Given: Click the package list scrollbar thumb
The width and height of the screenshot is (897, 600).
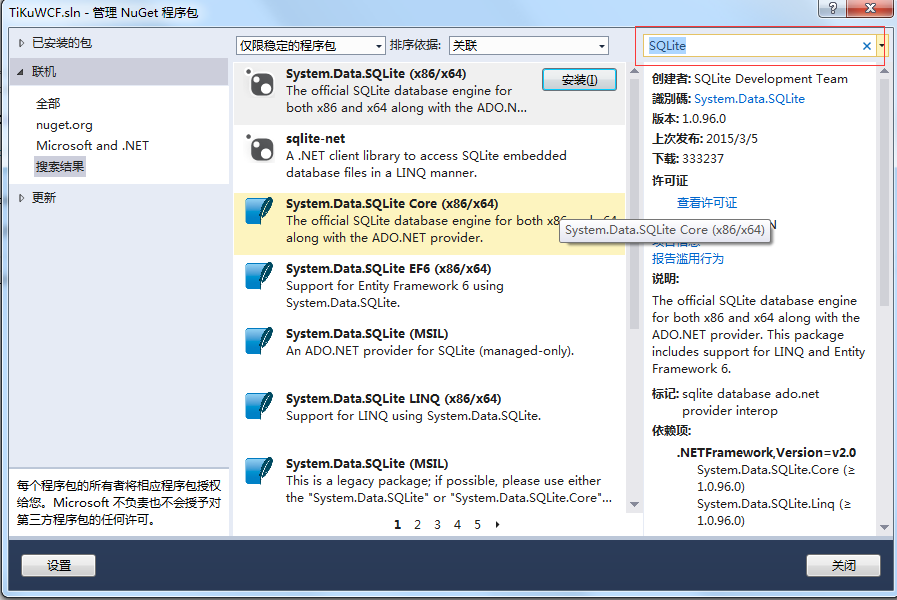Looking at the screenshot, I should 634,203.
